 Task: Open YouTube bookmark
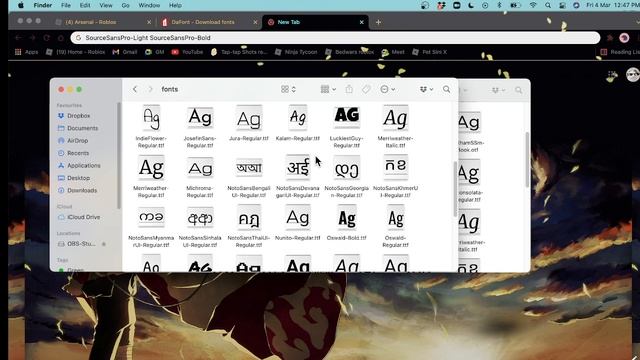187,52
